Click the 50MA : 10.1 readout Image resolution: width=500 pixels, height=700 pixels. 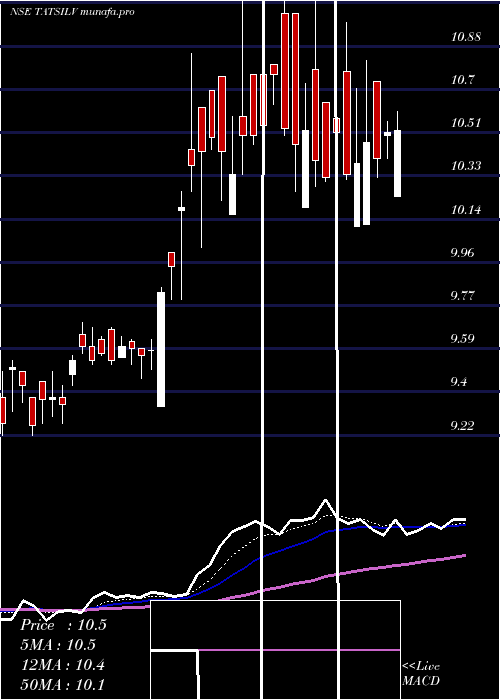tap(63, 684)
